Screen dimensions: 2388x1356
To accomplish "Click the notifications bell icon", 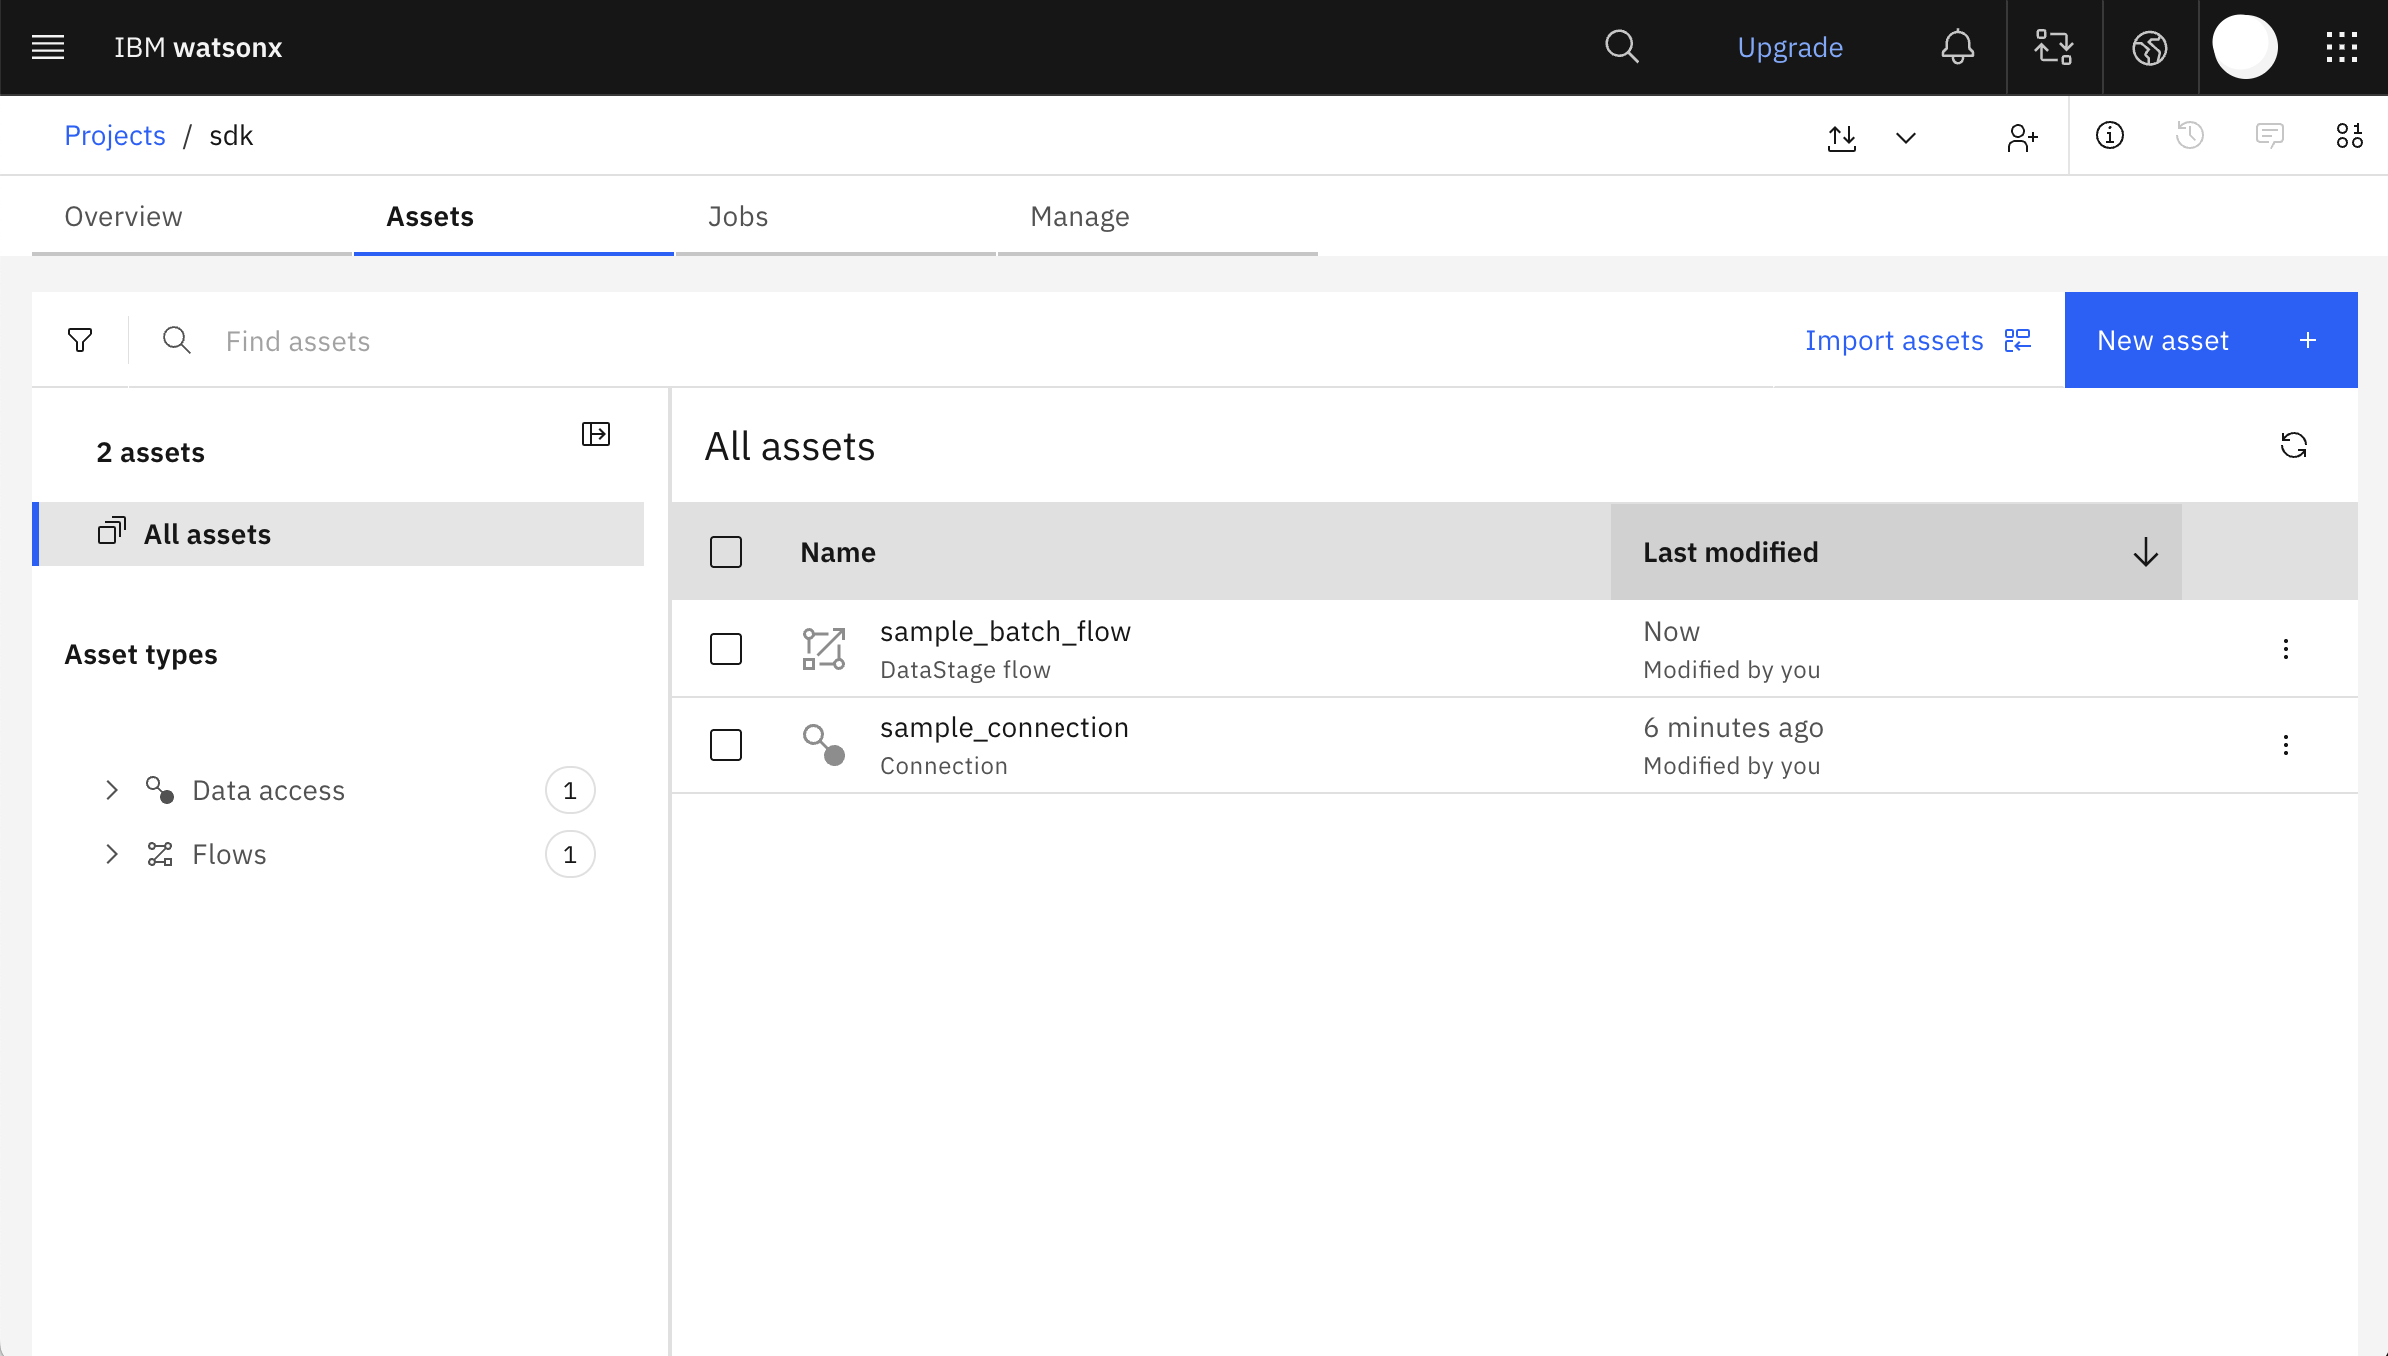I will coord(1957,47).
